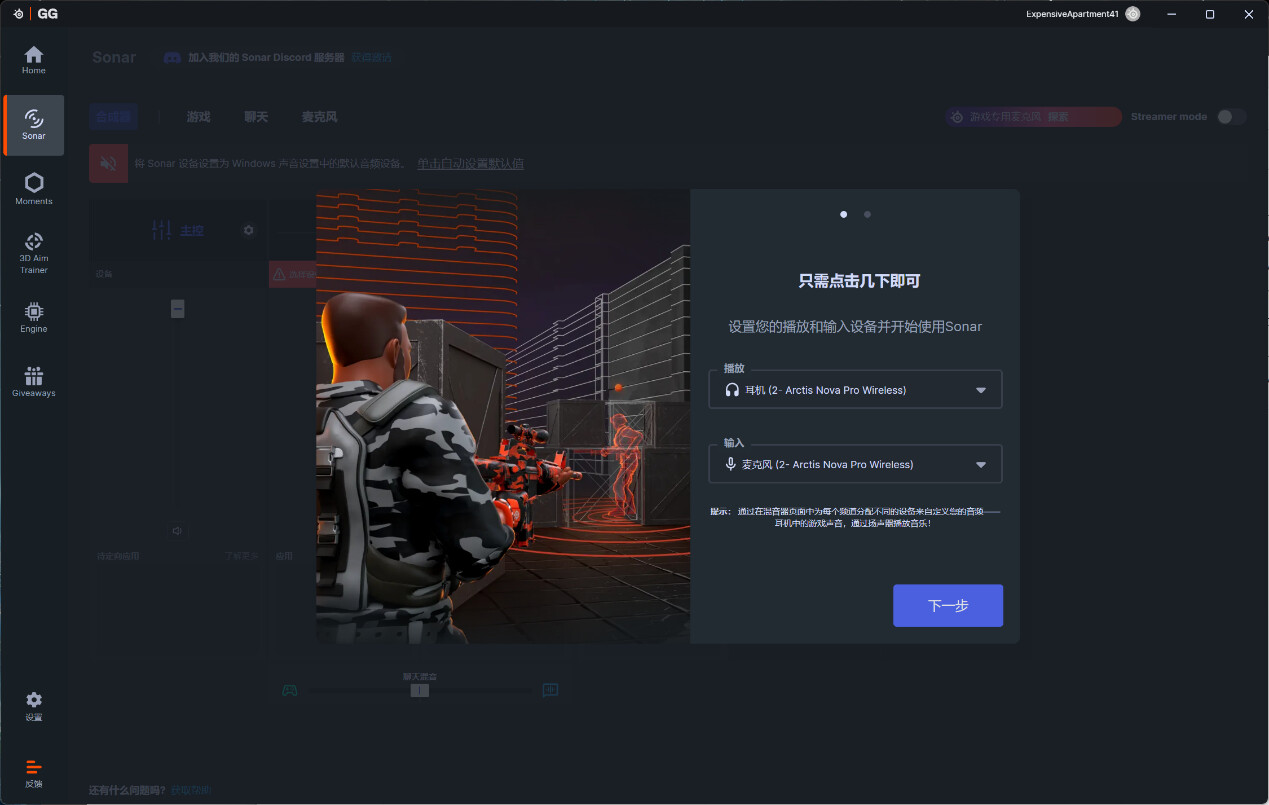Open the Home section in sidebar
This screenshot has height=805, width=1269.
[x=34, y=60]
